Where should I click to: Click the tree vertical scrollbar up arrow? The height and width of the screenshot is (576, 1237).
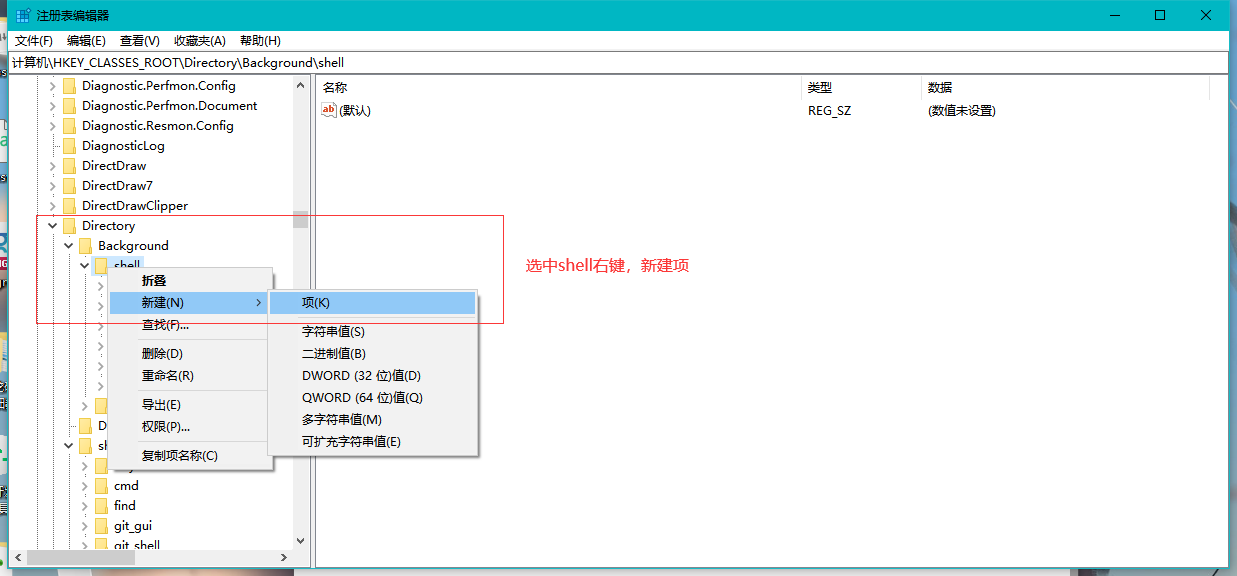tap(300, 86)
